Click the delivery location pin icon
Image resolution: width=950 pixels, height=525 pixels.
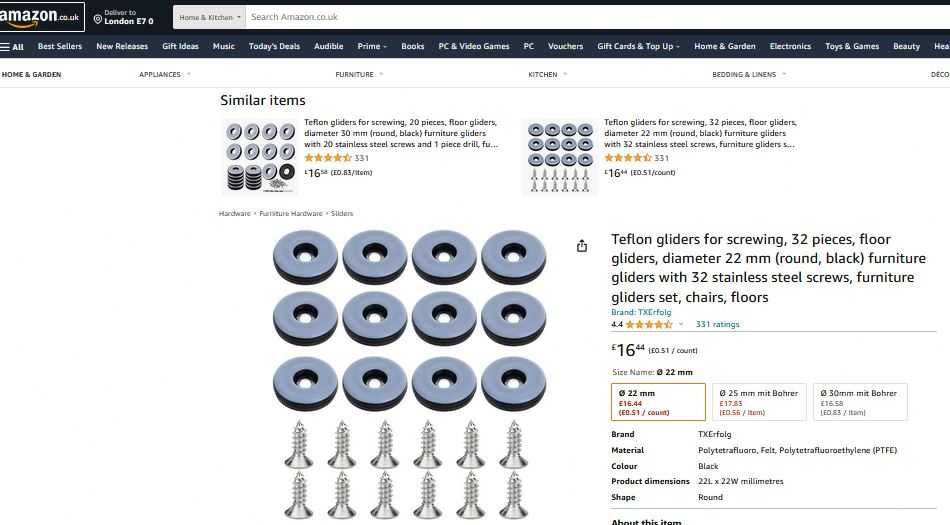coord(98,19)
